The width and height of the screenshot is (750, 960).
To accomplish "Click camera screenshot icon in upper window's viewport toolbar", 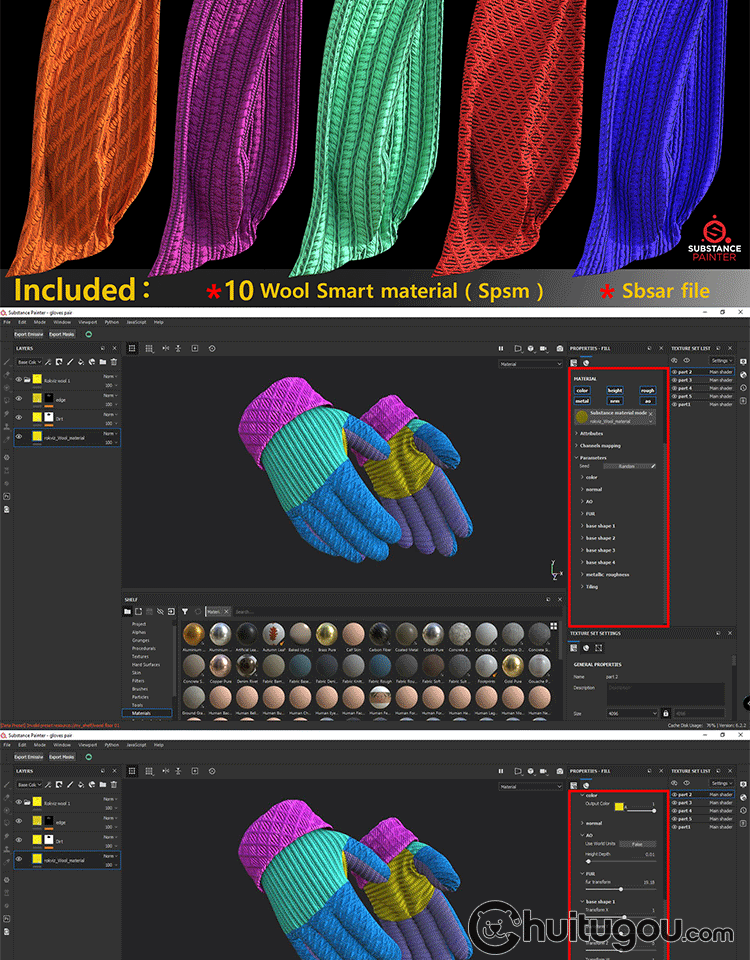I will (x=560, y=348).
